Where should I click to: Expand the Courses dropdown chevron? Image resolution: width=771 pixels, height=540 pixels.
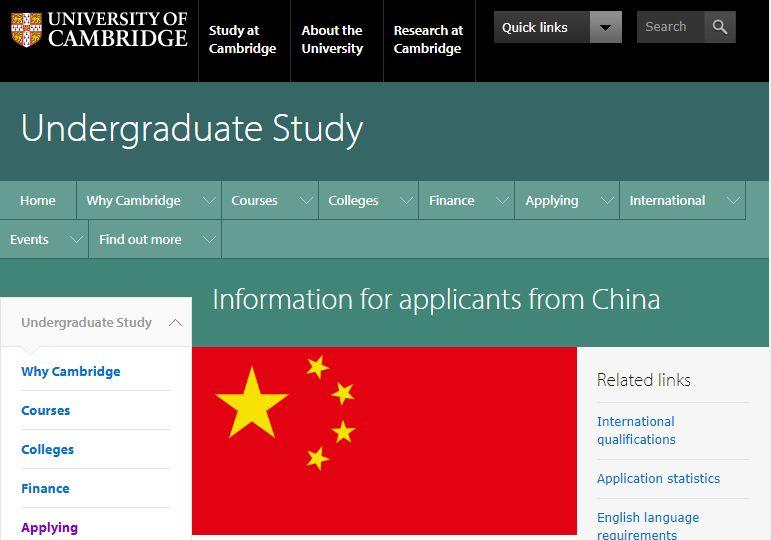[306, 200]
